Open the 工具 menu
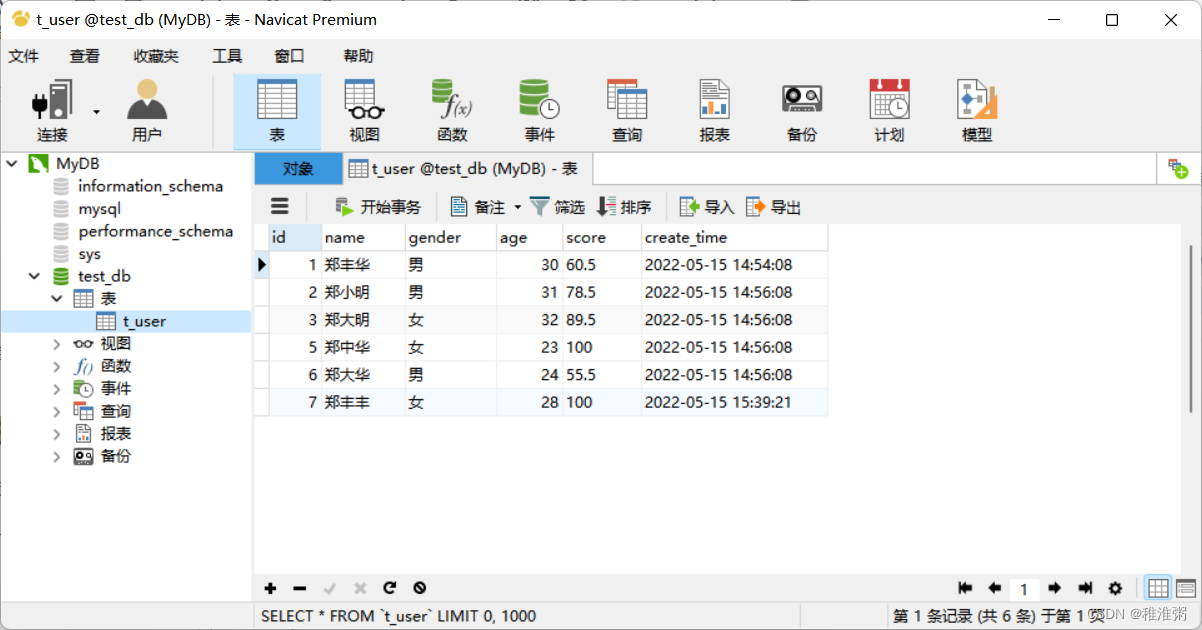The width and height of the screenshot is (1202, 630). [x=227, y=56]
